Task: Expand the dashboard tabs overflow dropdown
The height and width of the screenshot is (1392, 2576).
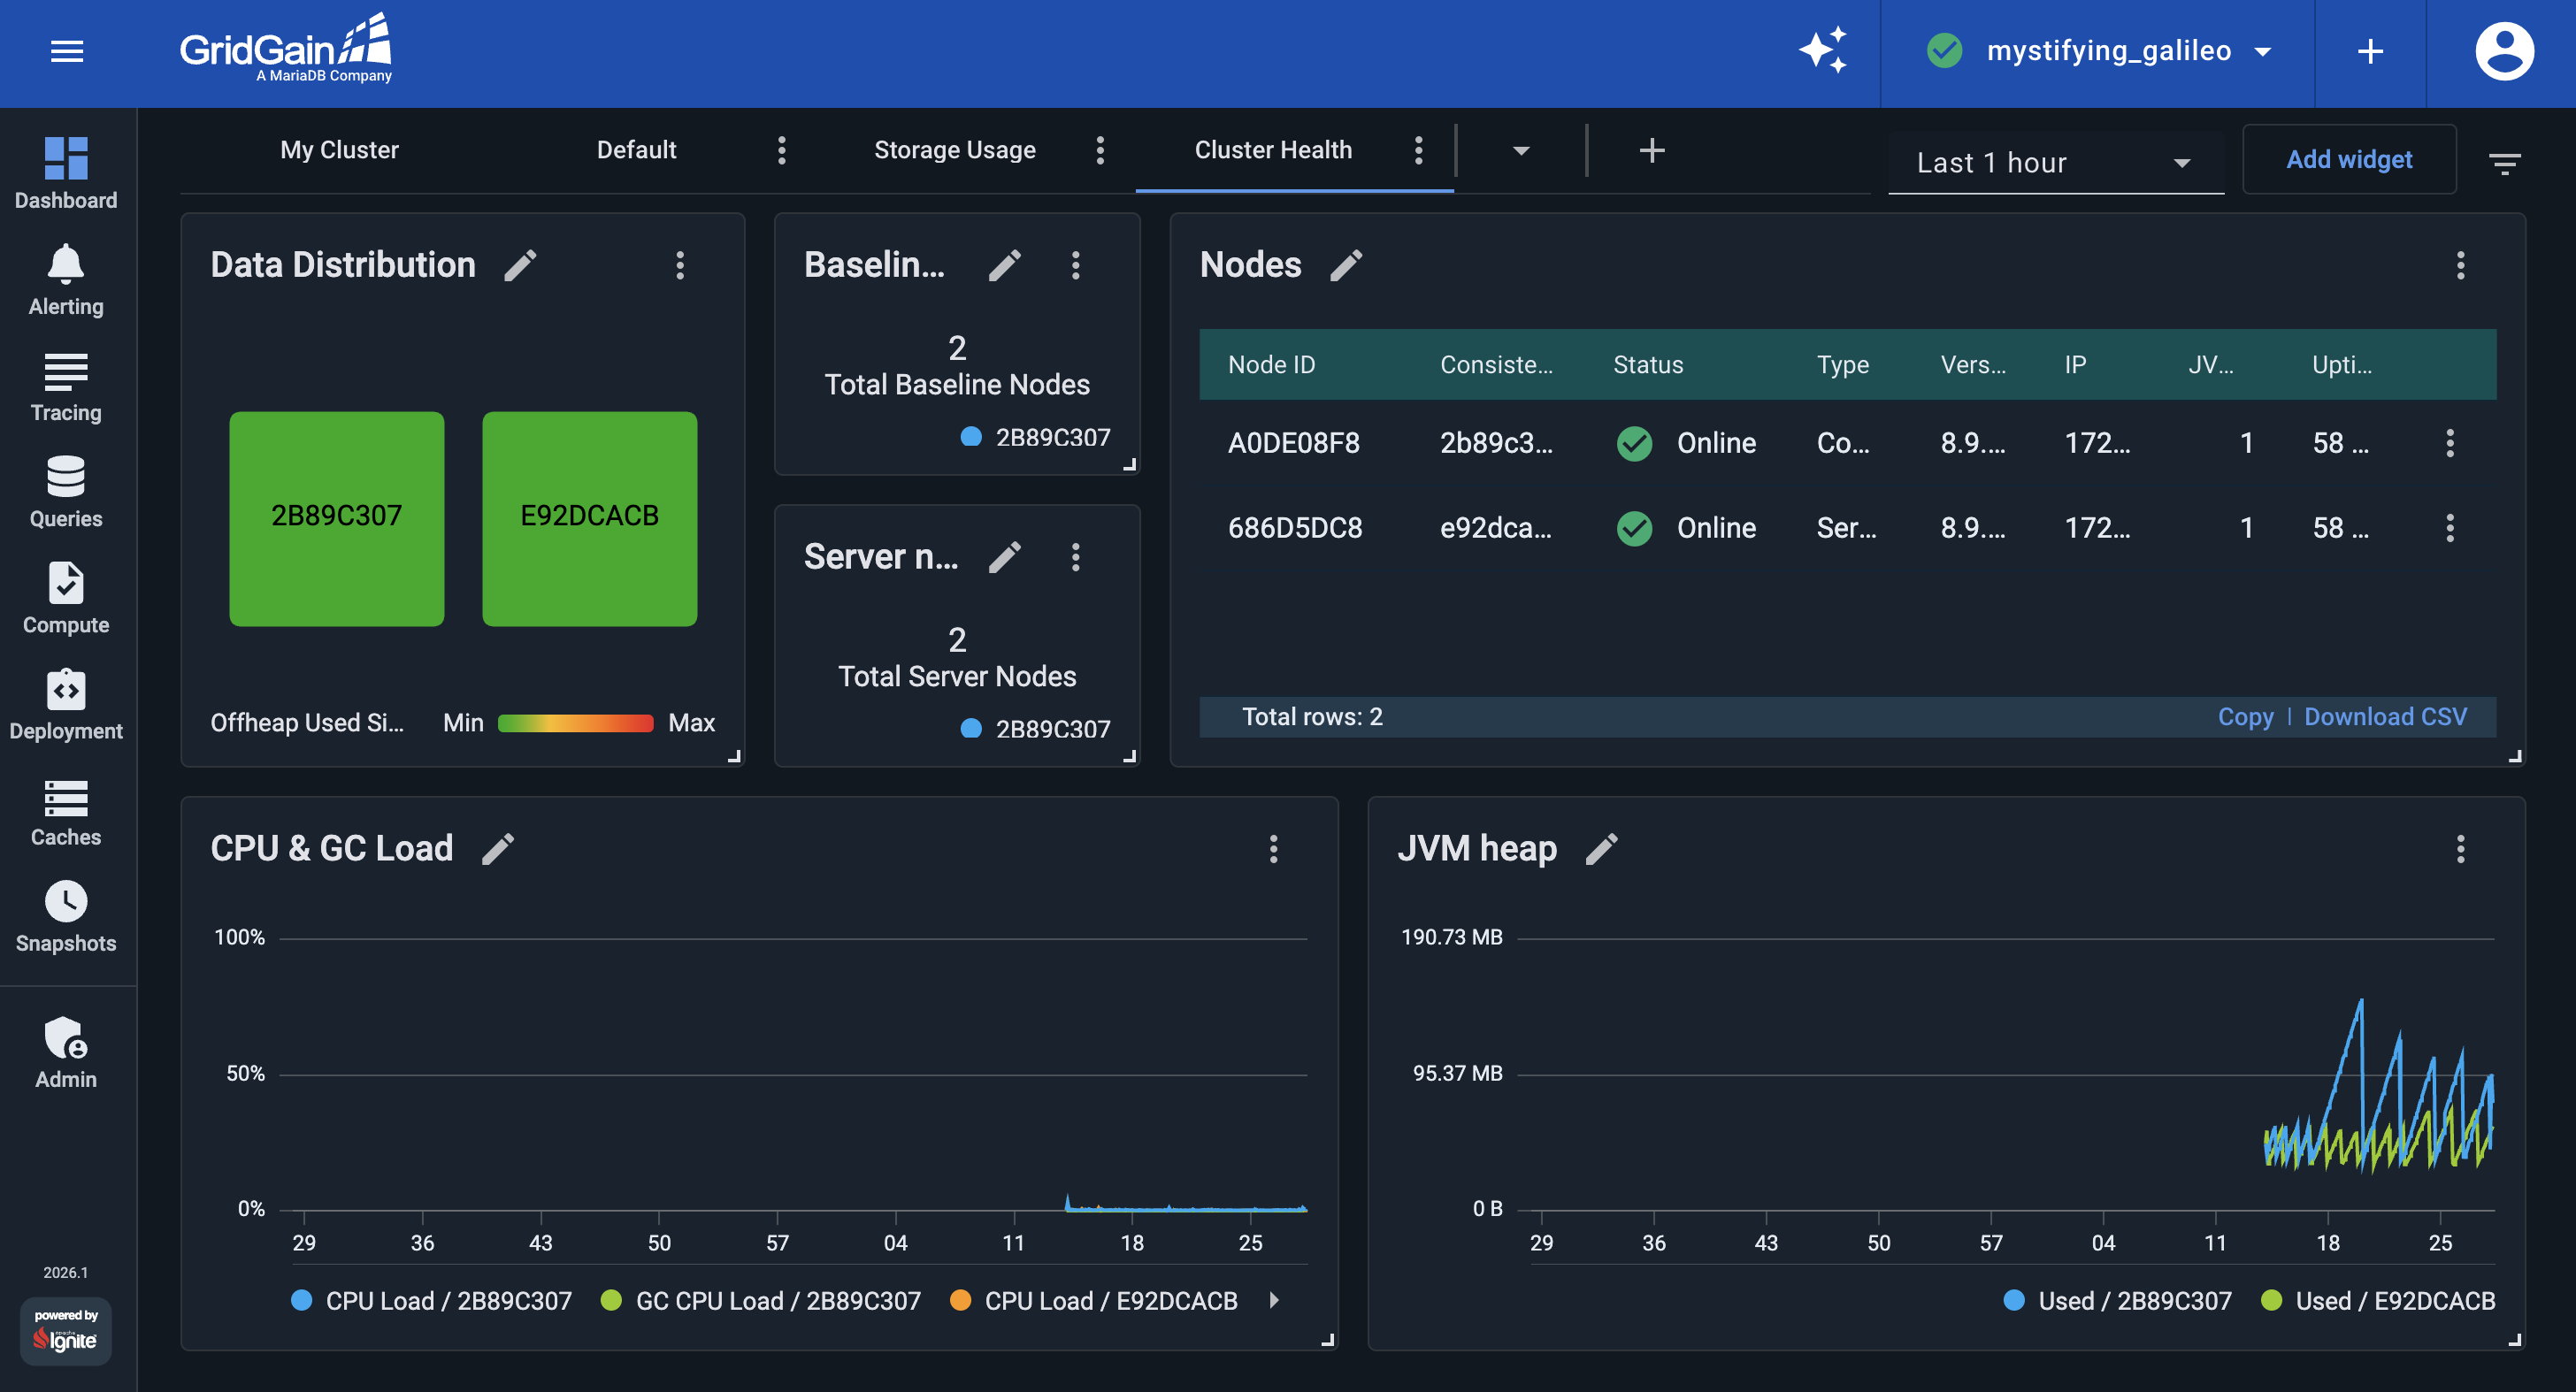Action: click(x=1520, y=150)
